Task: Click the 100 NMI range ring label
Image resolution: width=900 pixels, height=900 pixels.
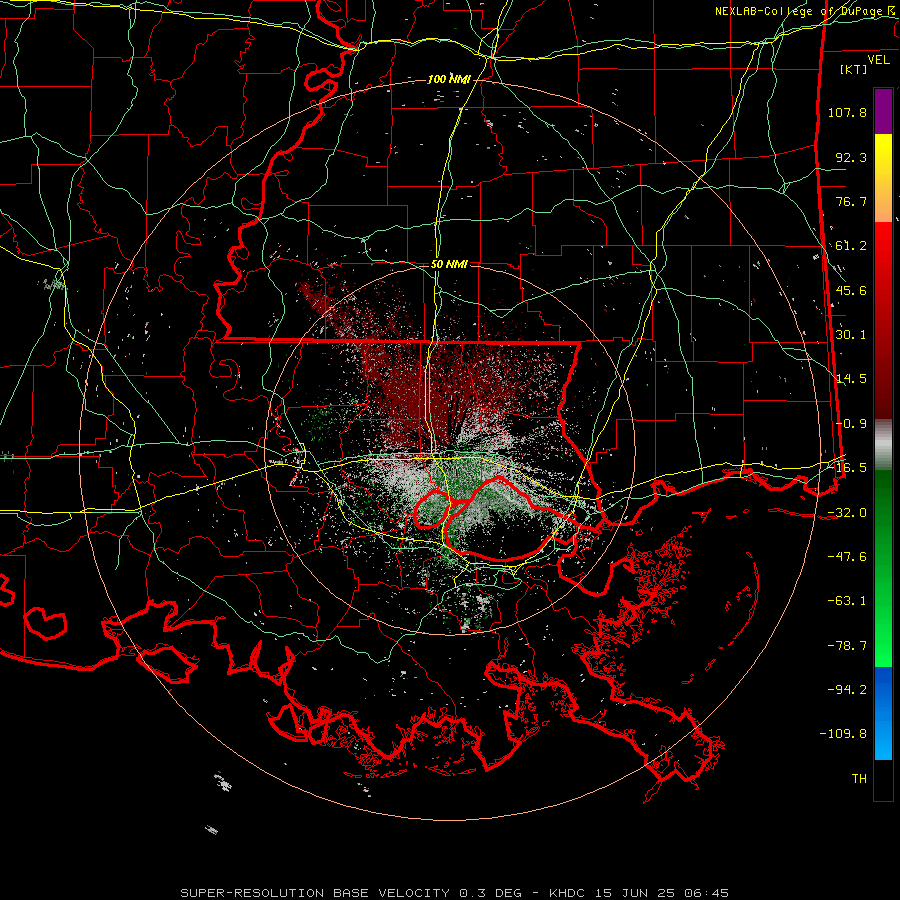Action: point(449,79)
